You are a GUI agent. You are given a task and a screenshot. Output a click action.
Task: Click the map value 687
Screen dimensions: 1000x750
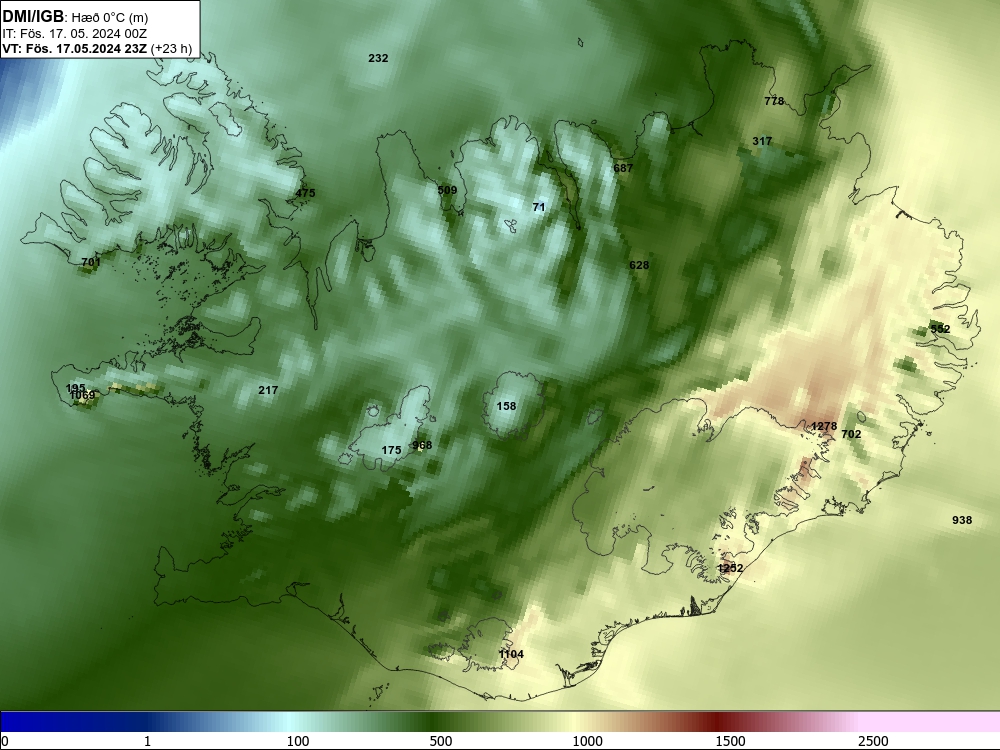coord(623,168)
